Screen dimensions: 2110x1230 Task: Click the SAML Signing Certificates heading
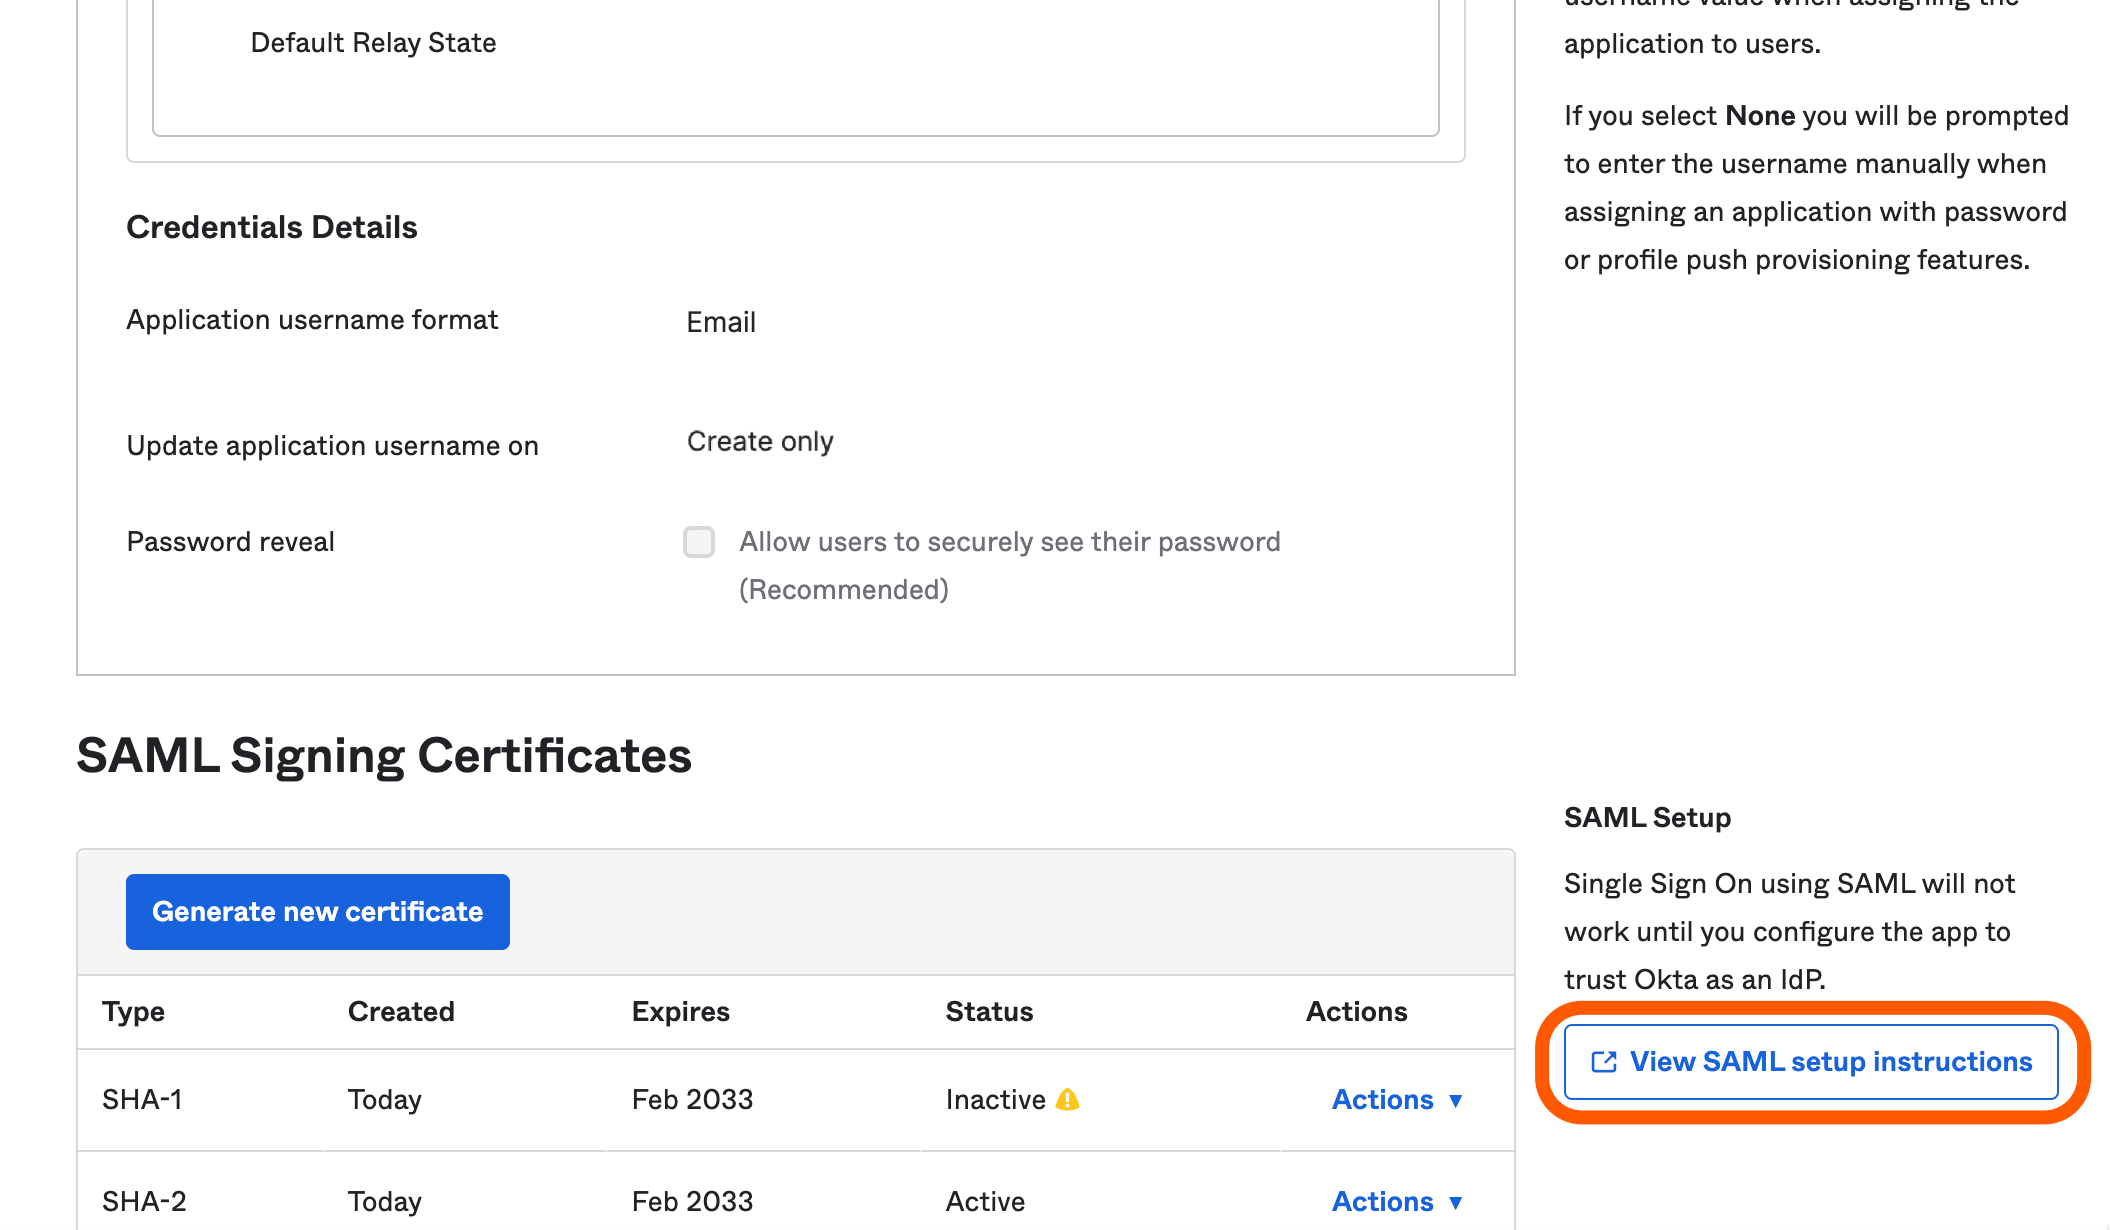[x=383, y=756]
